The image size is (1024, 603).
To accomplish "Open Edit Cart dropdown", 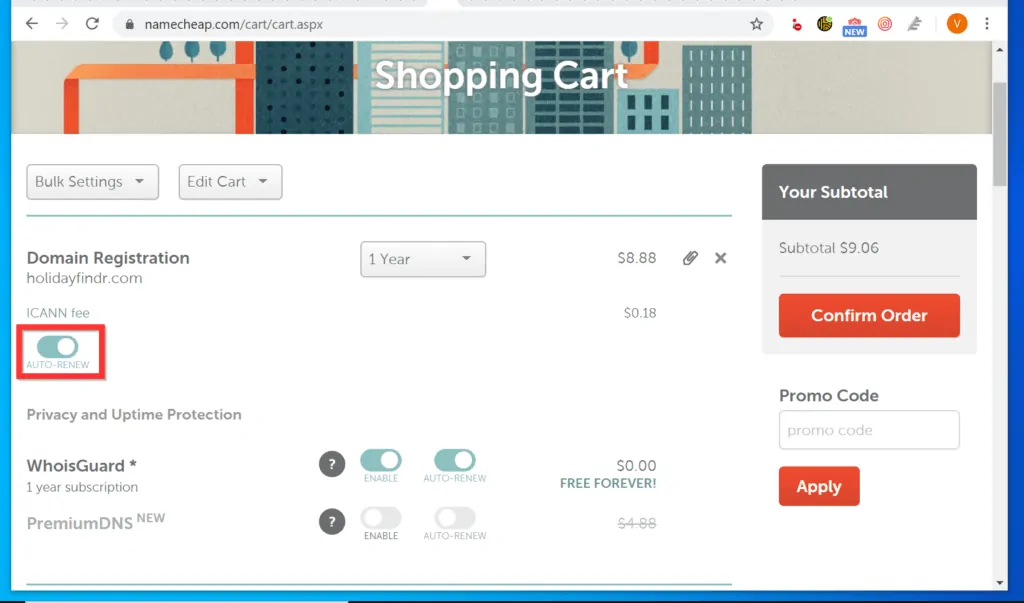I will [x=231, y=182].
